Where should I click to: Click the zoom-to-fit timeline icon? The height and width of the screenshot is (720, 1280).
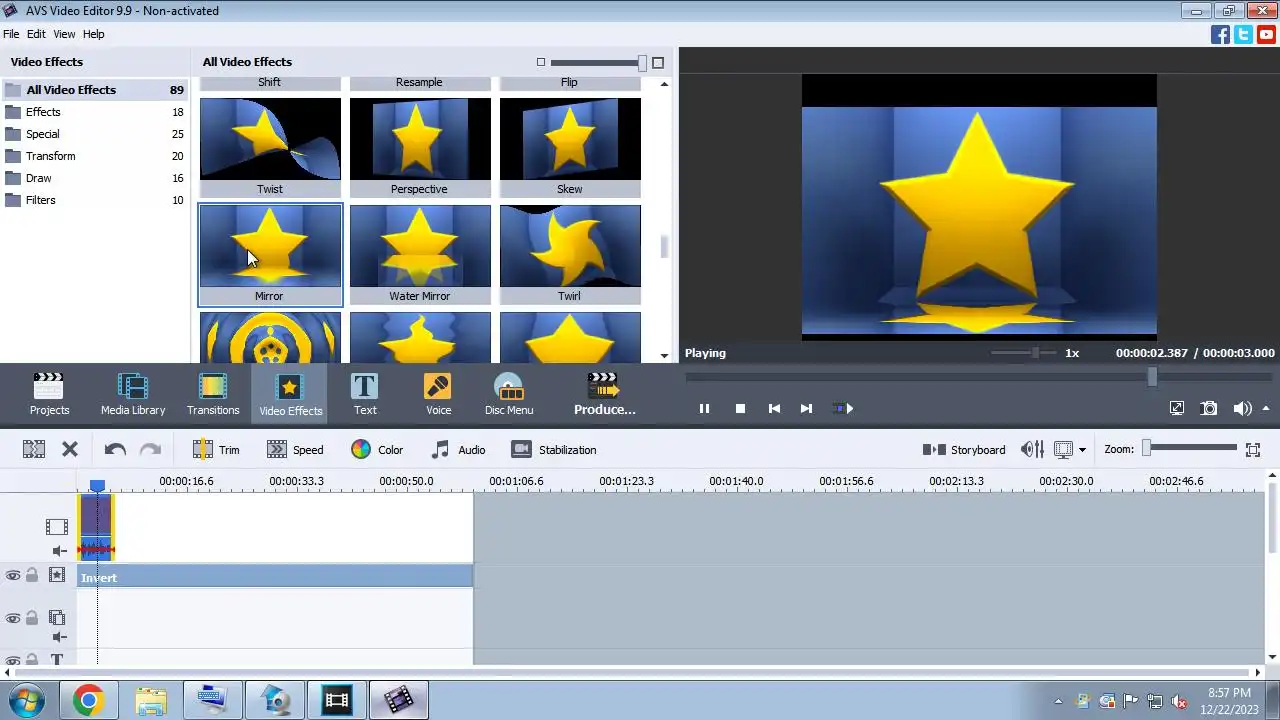pyautogui.click(x=1253, y=450)
